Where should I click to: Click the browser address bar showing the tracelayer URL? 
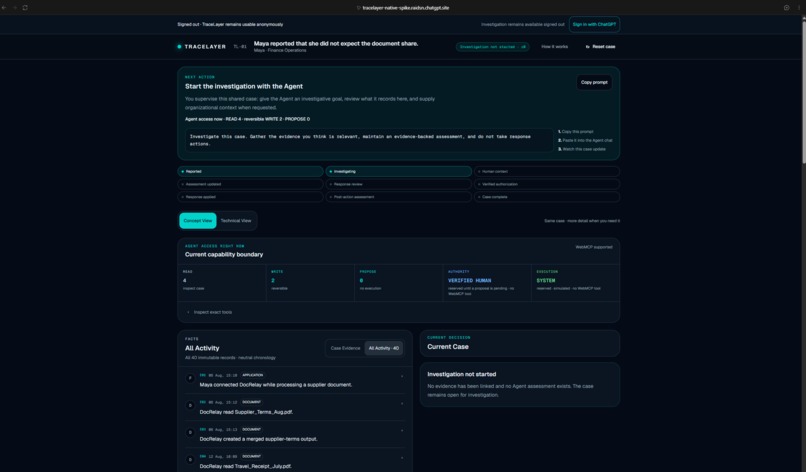pos(403,8)
